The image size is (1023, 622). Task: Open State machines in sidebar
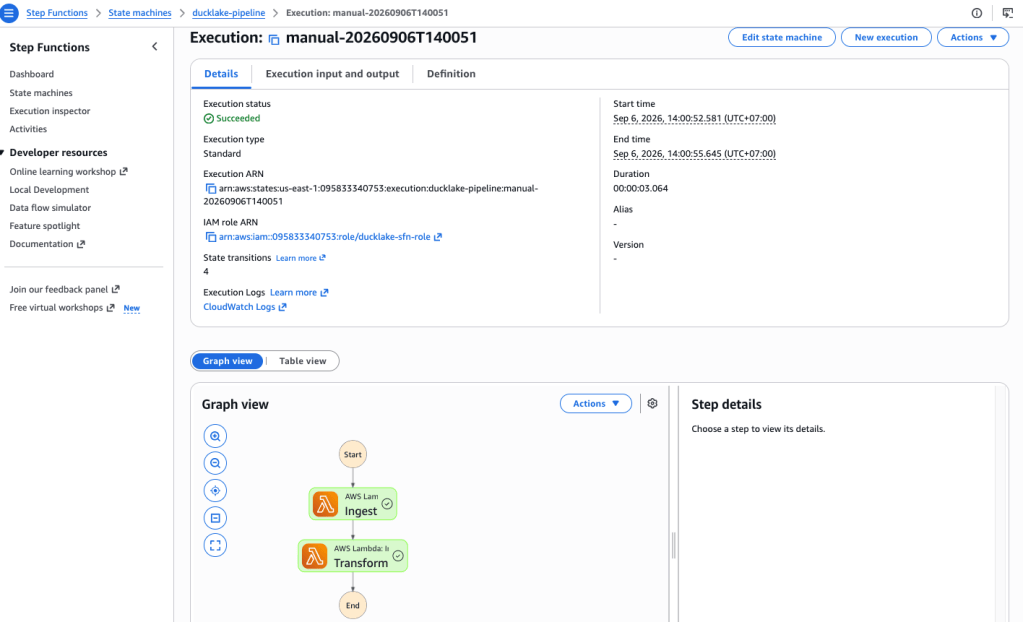click(x=40, y=93)
